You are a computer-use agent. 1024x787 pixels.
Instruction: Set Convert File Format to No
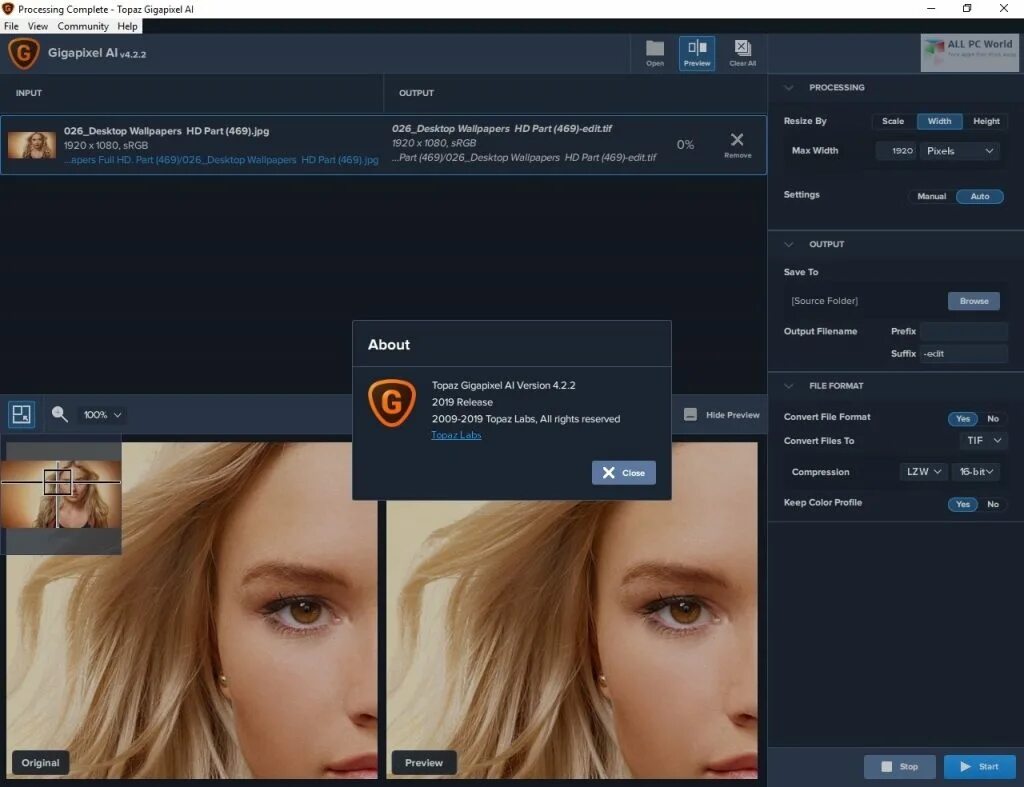coord(993,419)
